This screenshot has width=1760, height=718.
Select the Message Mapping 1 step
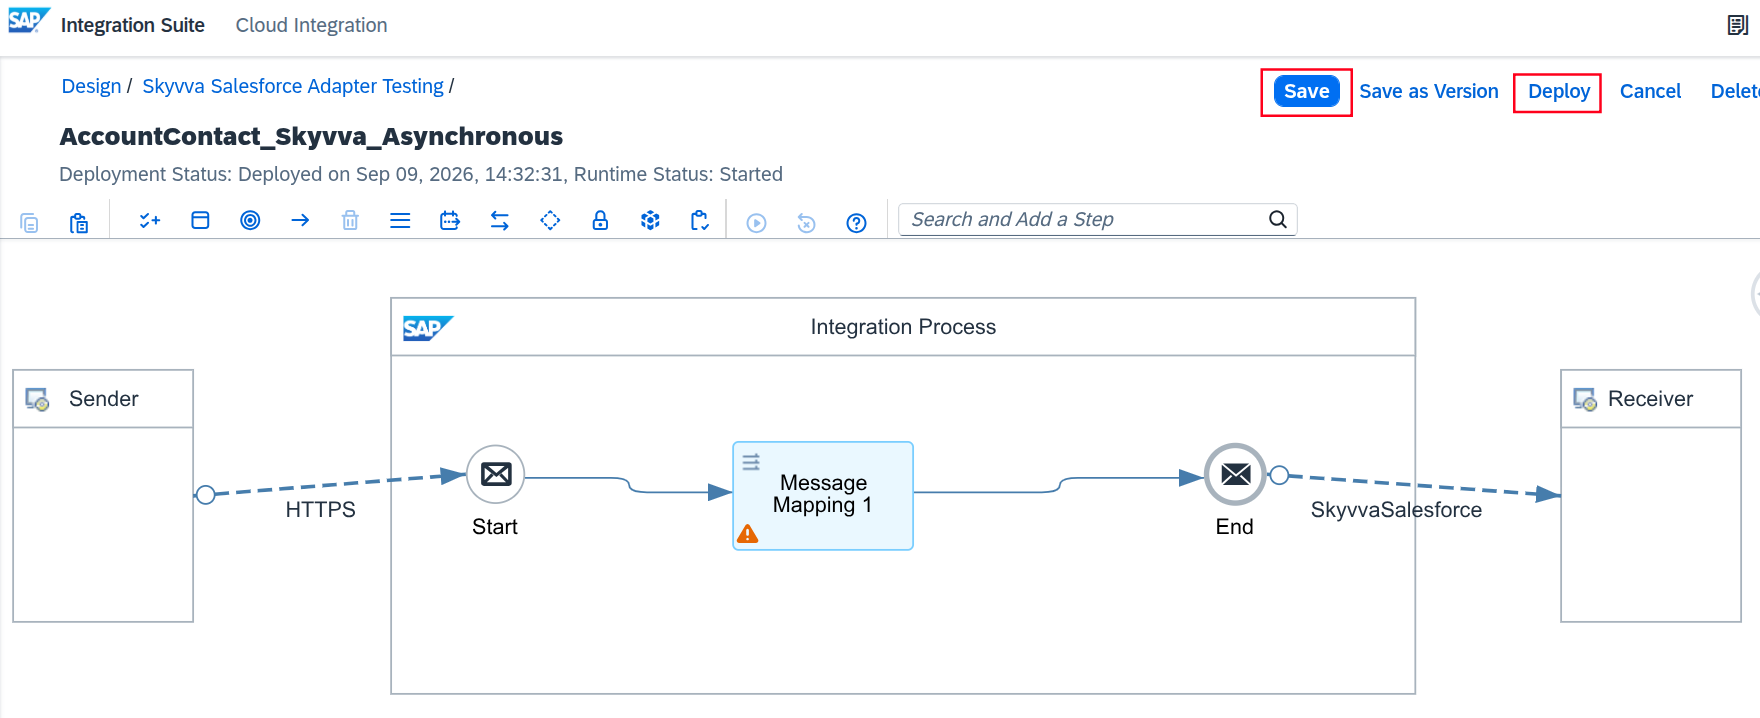[823, 495]
